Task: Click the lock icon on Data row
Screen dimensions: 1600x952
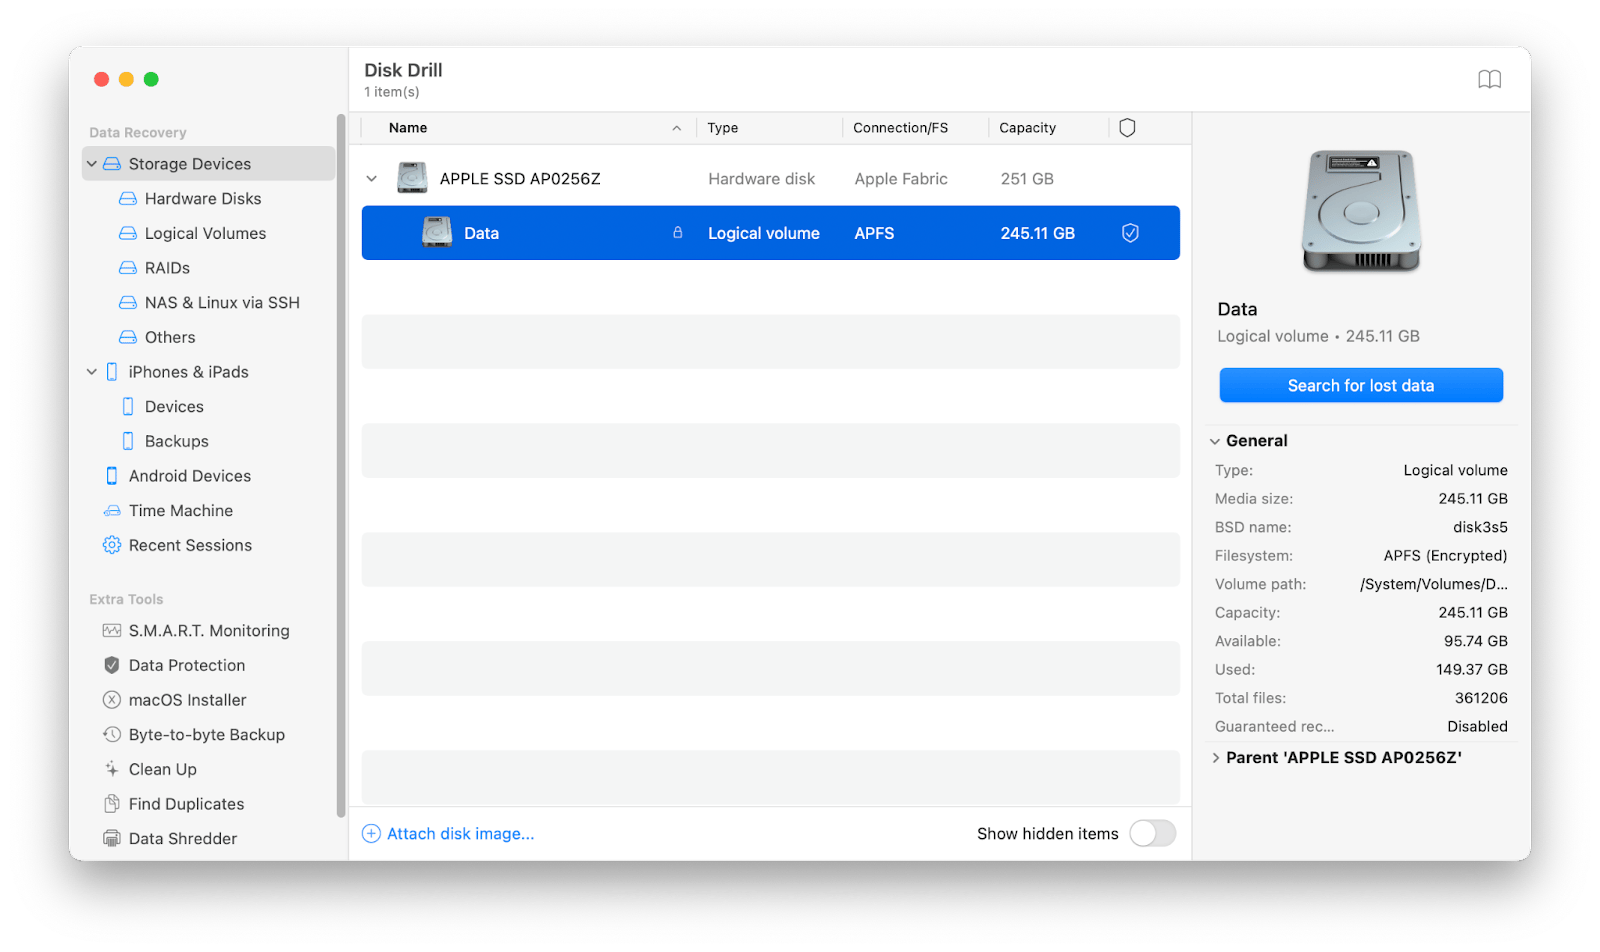Action: click(678, 232)
